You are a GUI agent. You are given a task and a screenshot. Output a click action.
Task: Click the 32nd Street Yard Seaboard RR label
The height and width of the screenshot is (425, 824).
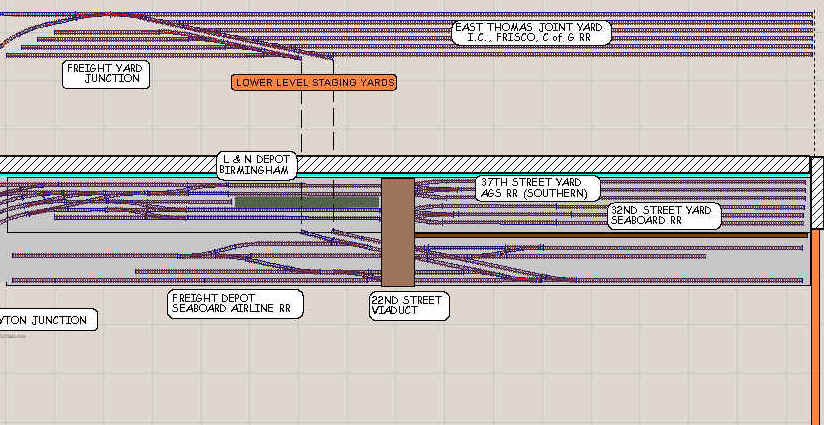[x=664, y=216]
